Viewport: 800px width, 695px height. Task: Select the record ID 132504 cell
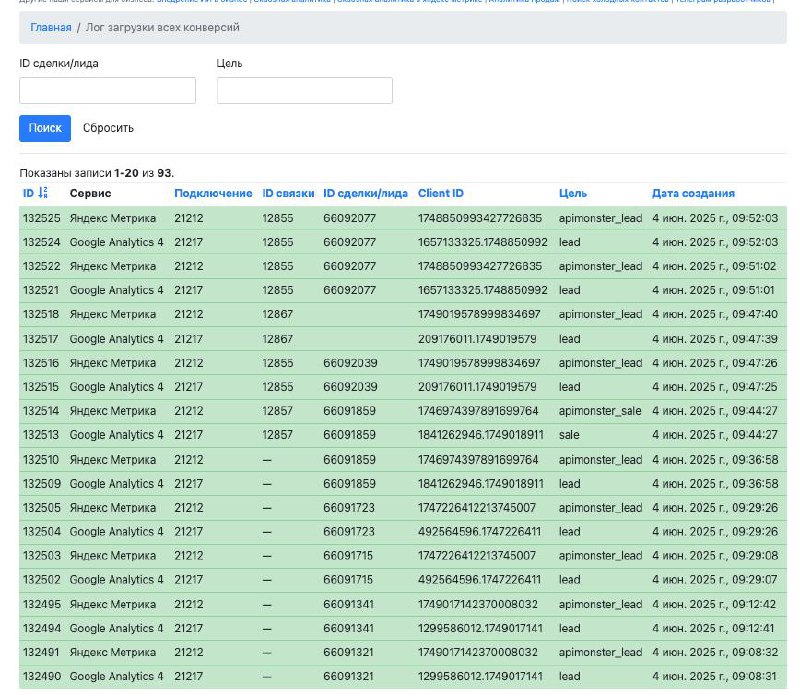point(41,532)
